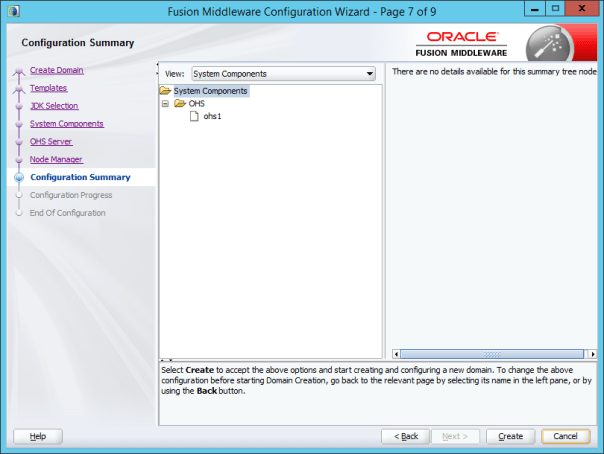Click the Configuration Summary step bullet icon
This screenshot has height=454, width=604.
(x=19, y=178)
